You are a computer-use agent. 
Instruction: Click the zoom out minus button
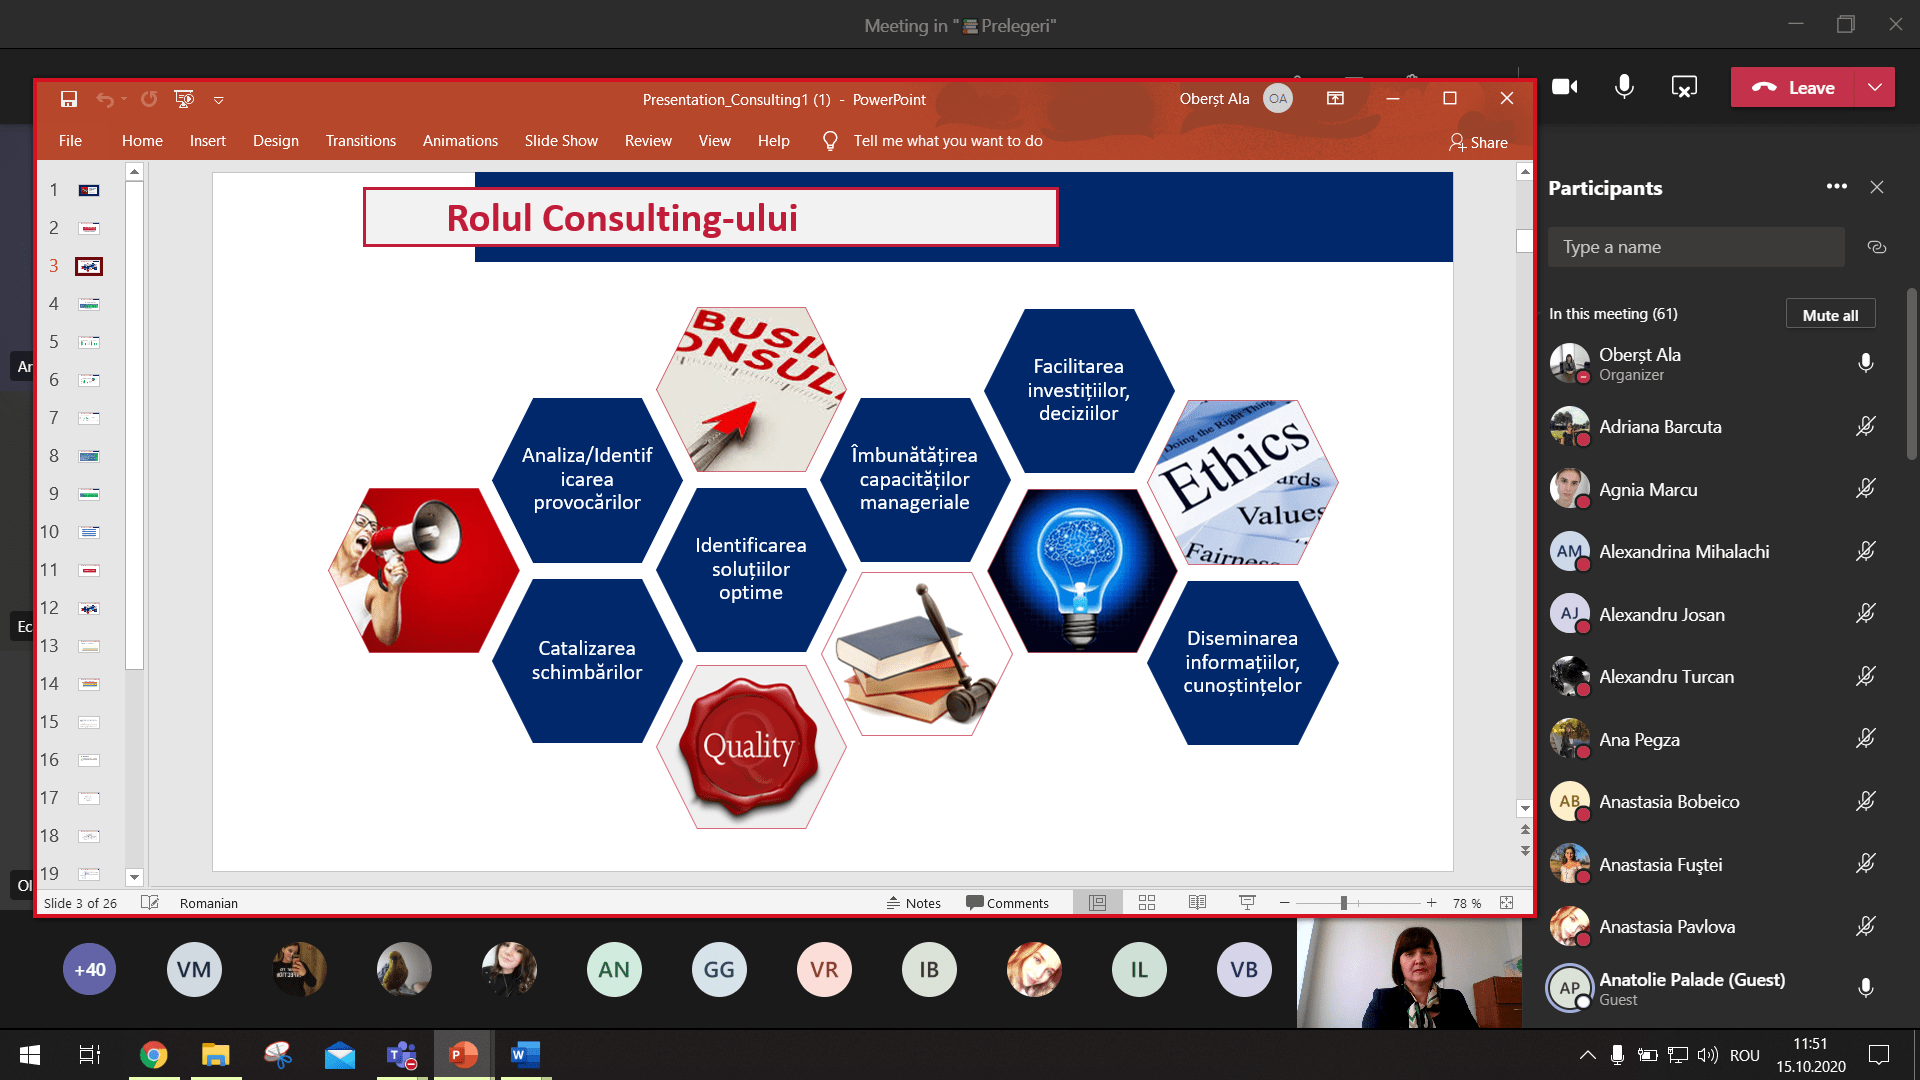(x=1284, y=903)
